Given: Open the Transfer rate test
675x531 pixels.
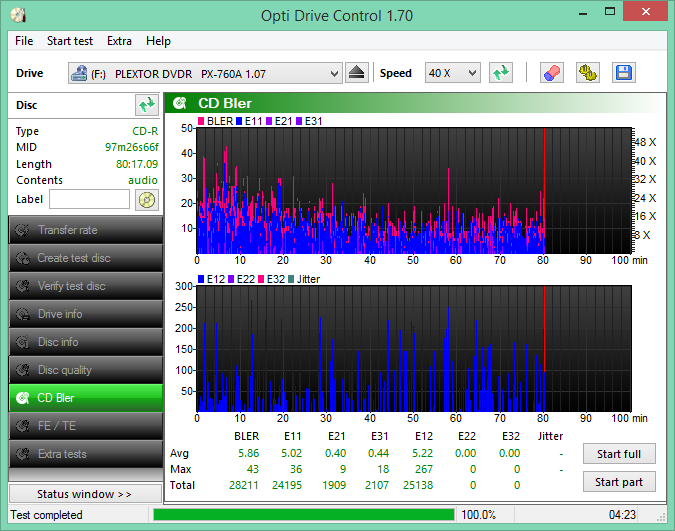Looking at the screenshot, I should click(85, 230).
